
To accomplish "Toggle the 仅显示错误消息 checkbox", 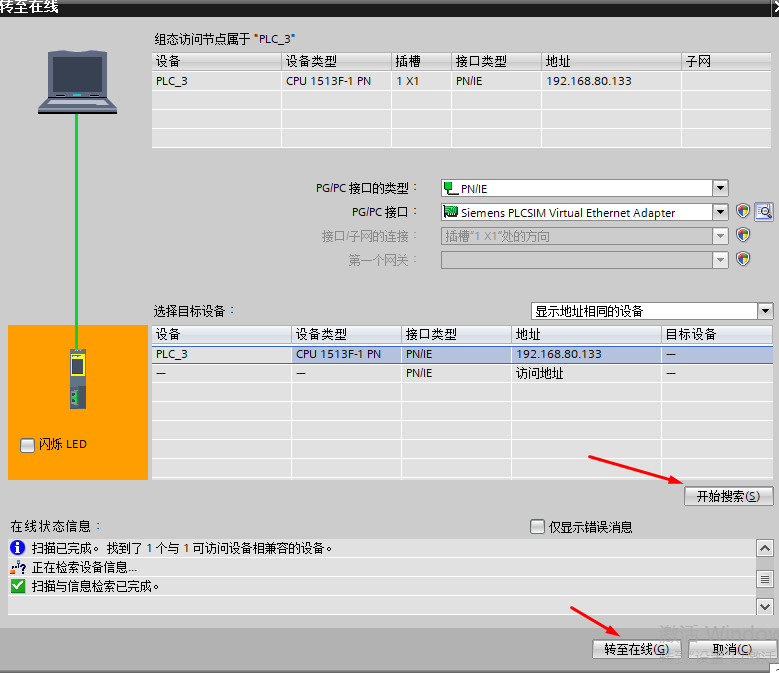I will coord(538,527).
